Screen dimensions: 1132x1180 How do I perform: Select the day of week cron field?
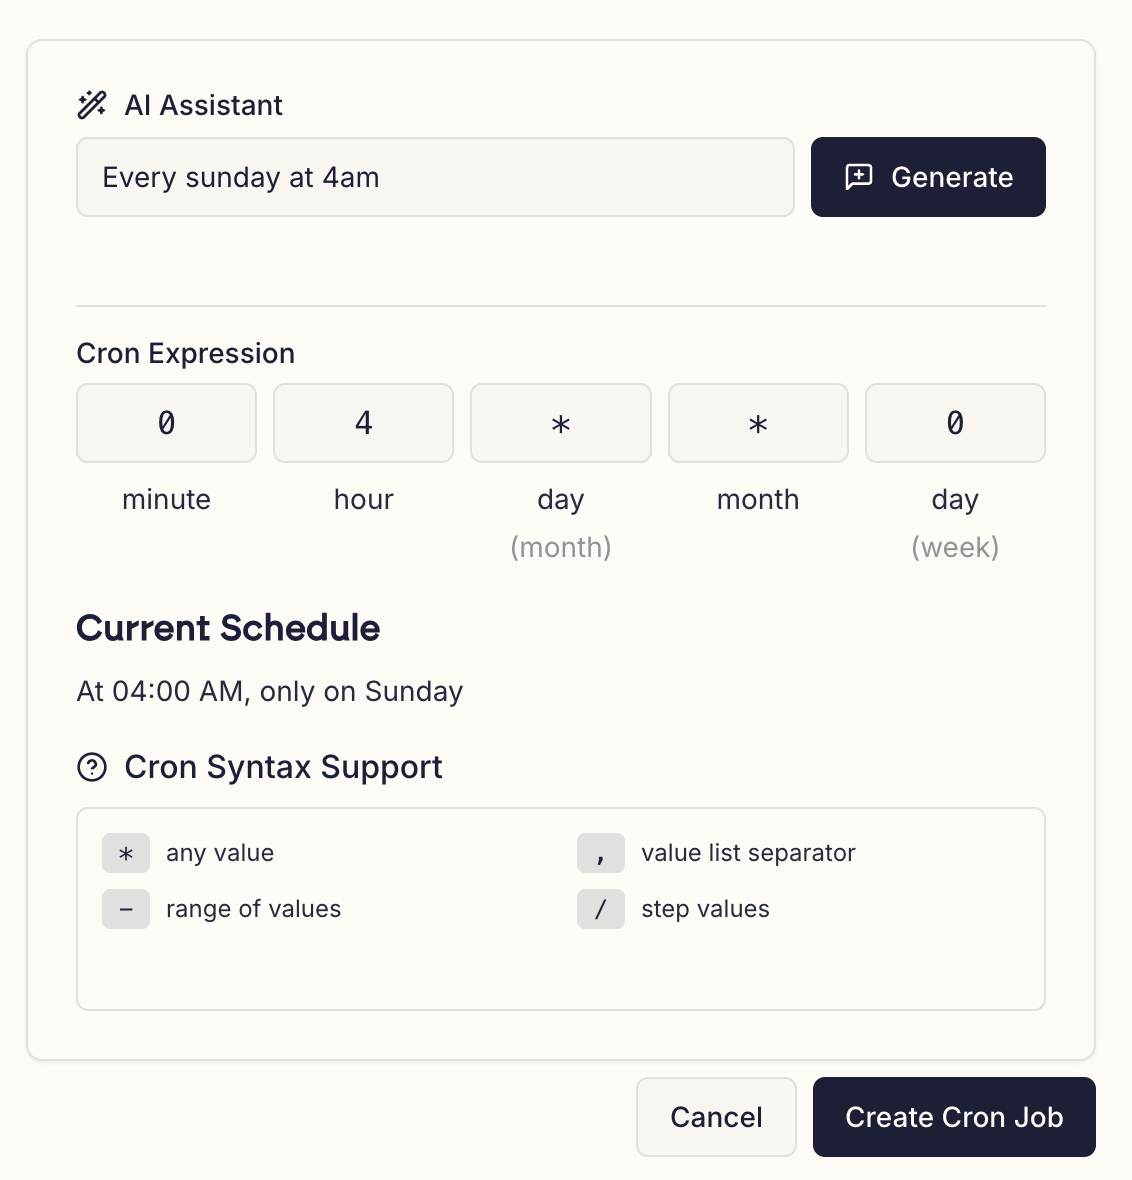(955, 423)
